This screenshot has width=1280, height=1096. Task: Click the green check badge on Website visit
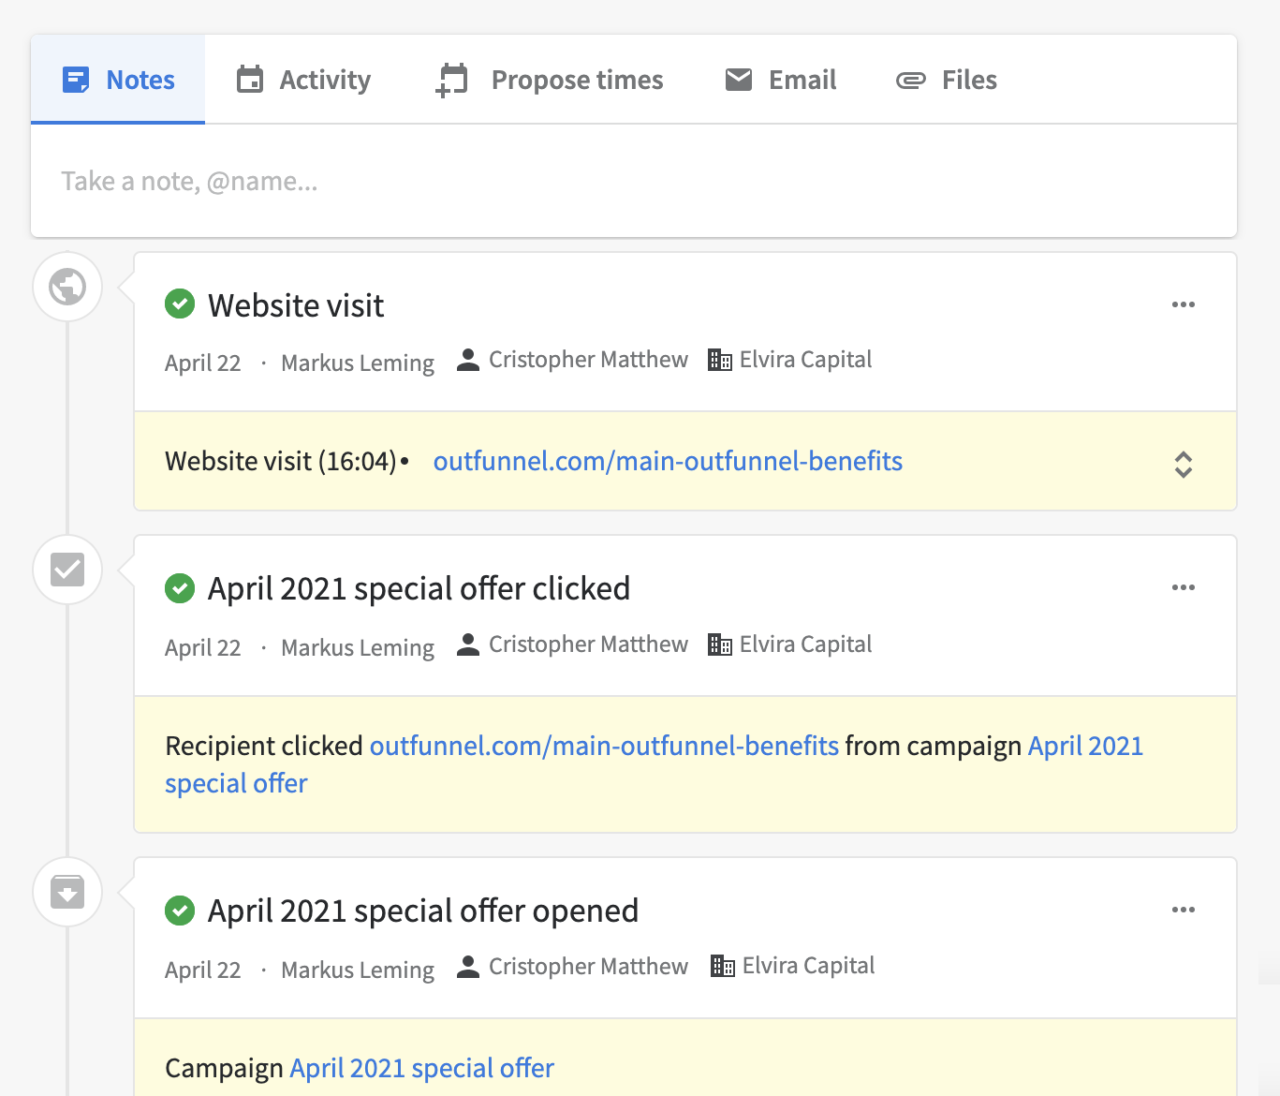180,304
